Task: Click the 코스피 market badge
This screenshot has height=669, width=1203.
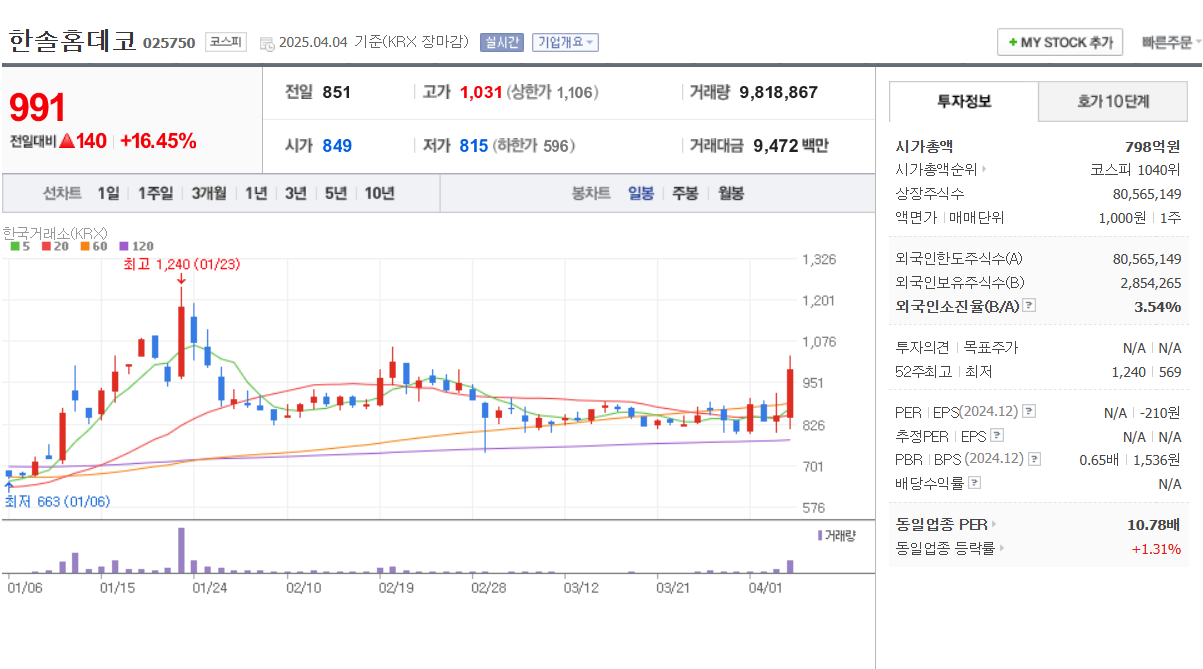Action: 224,42
